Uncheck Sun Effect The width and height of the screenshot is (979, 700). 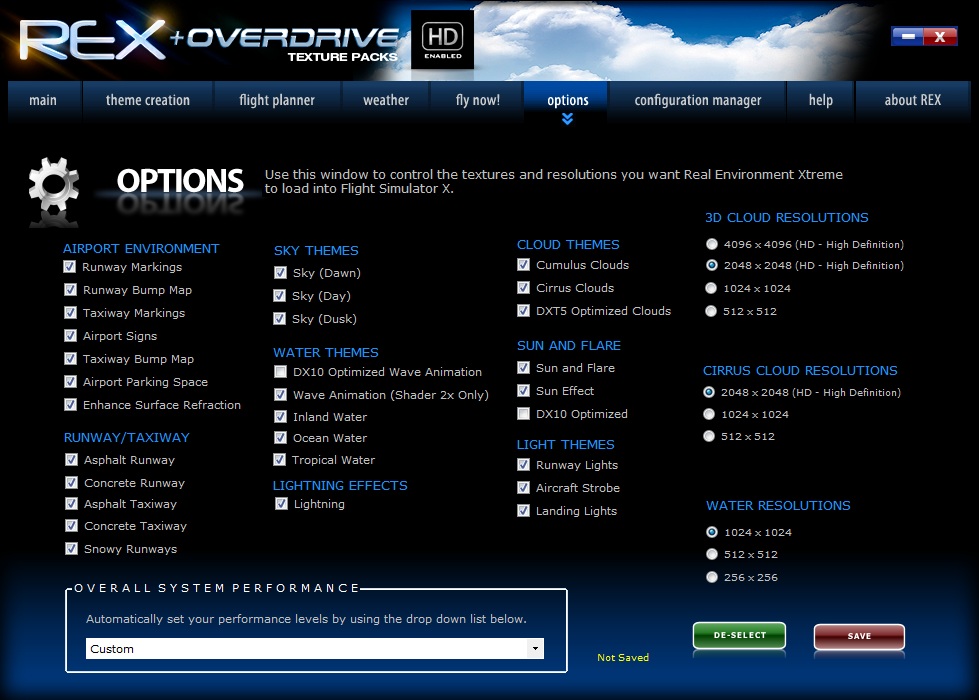click(x=523, y=391)
